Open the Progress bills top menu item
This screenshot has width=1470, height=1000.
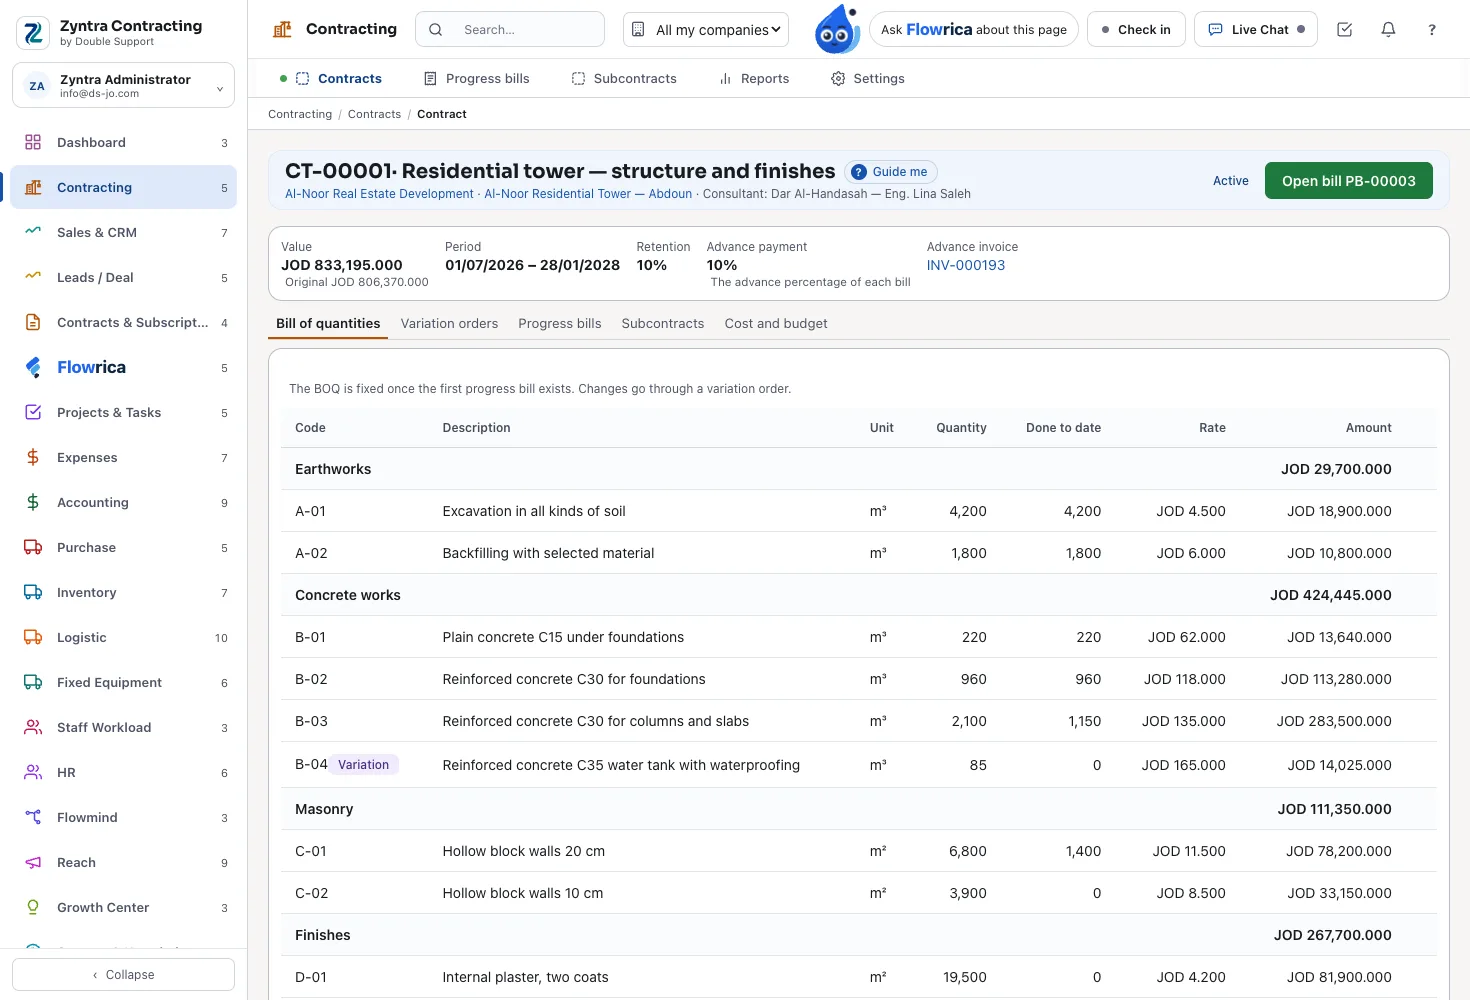point(477,79)
